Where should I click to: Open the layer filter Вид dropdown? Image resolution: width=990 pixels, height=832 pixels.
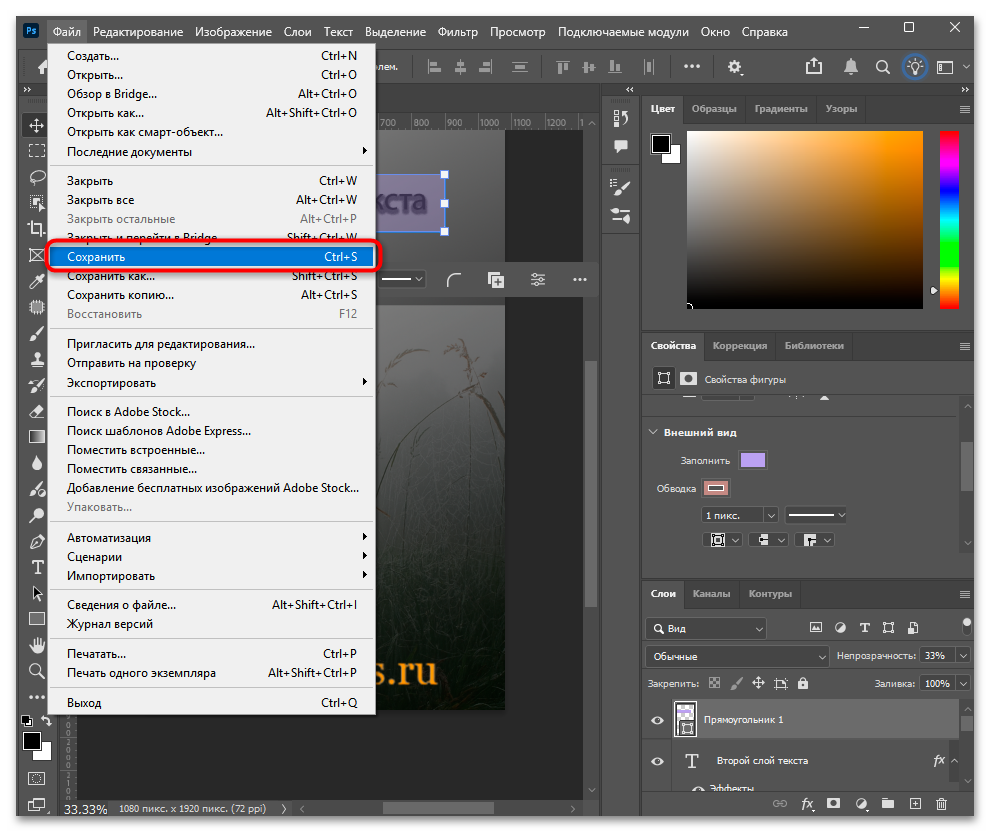tap(706, 629)
